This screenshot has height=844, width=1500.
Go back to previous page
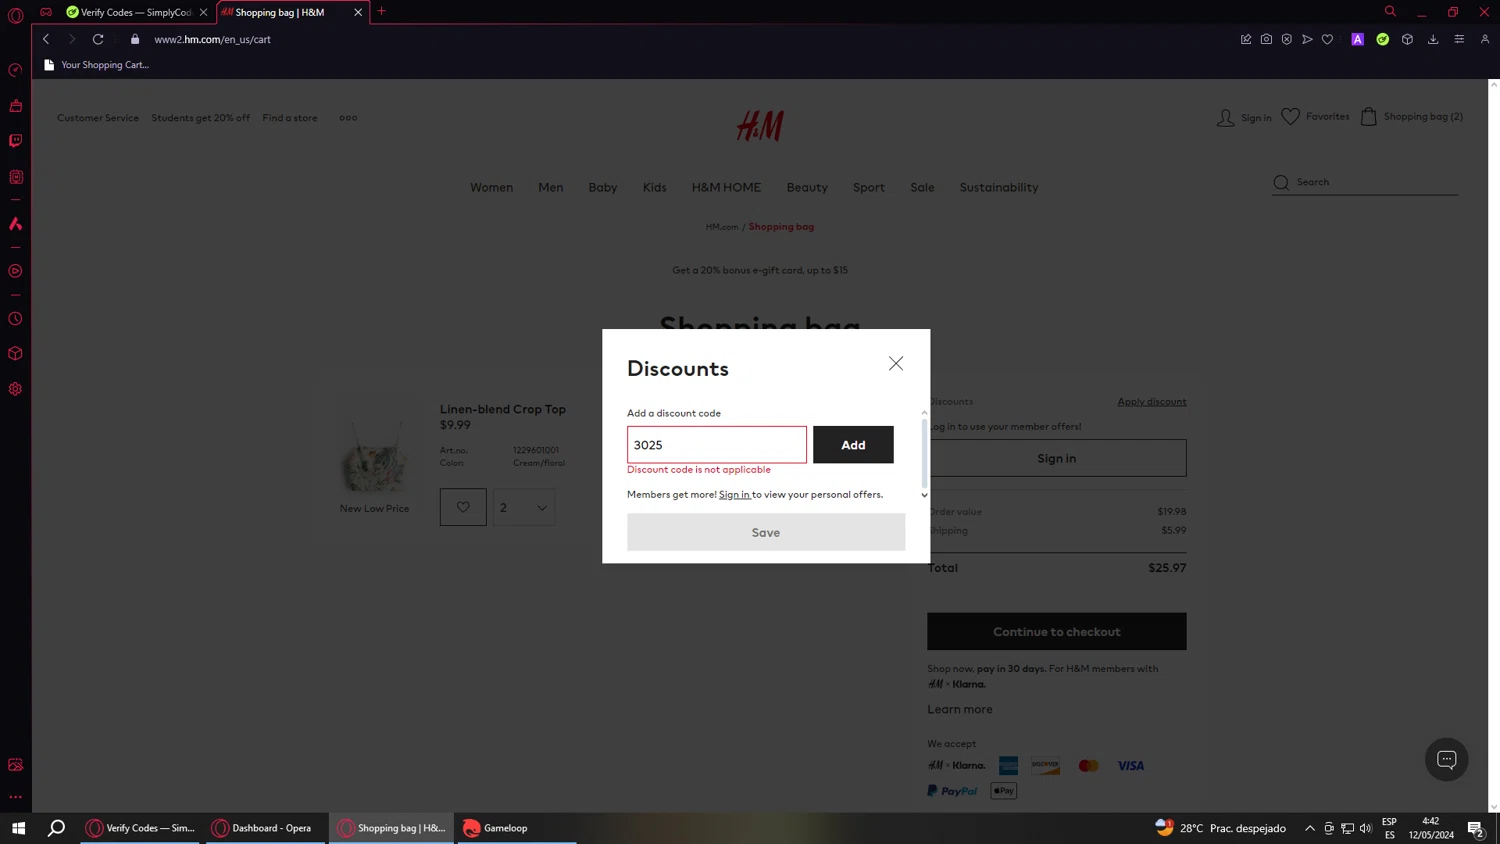[x=46, y=39]
